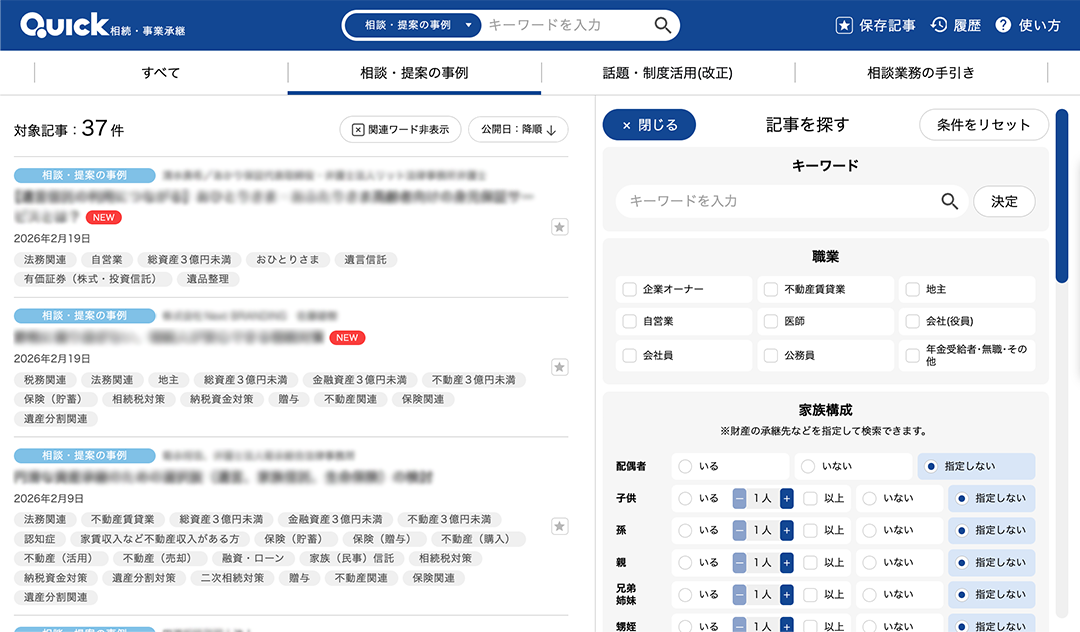Click the search magnifier in header bar
This screenshot has width=1080, height=632.
coord(662,25)
